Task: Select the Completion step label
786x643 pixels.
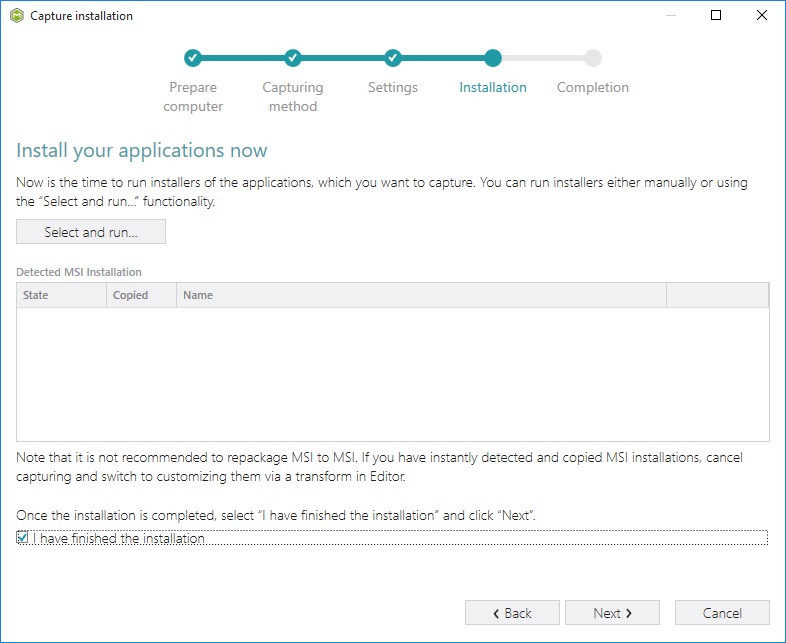Action: (593, 87)
